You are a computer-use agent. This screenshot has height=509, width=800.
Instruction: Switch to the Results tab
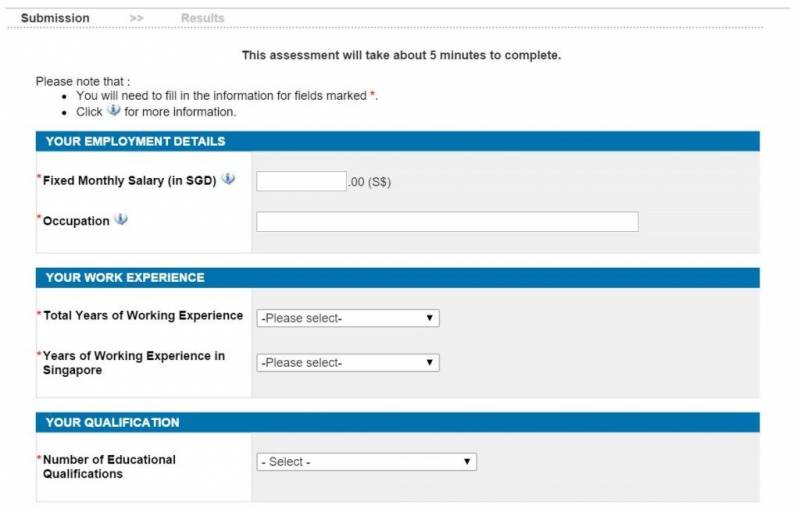point(202,18)
